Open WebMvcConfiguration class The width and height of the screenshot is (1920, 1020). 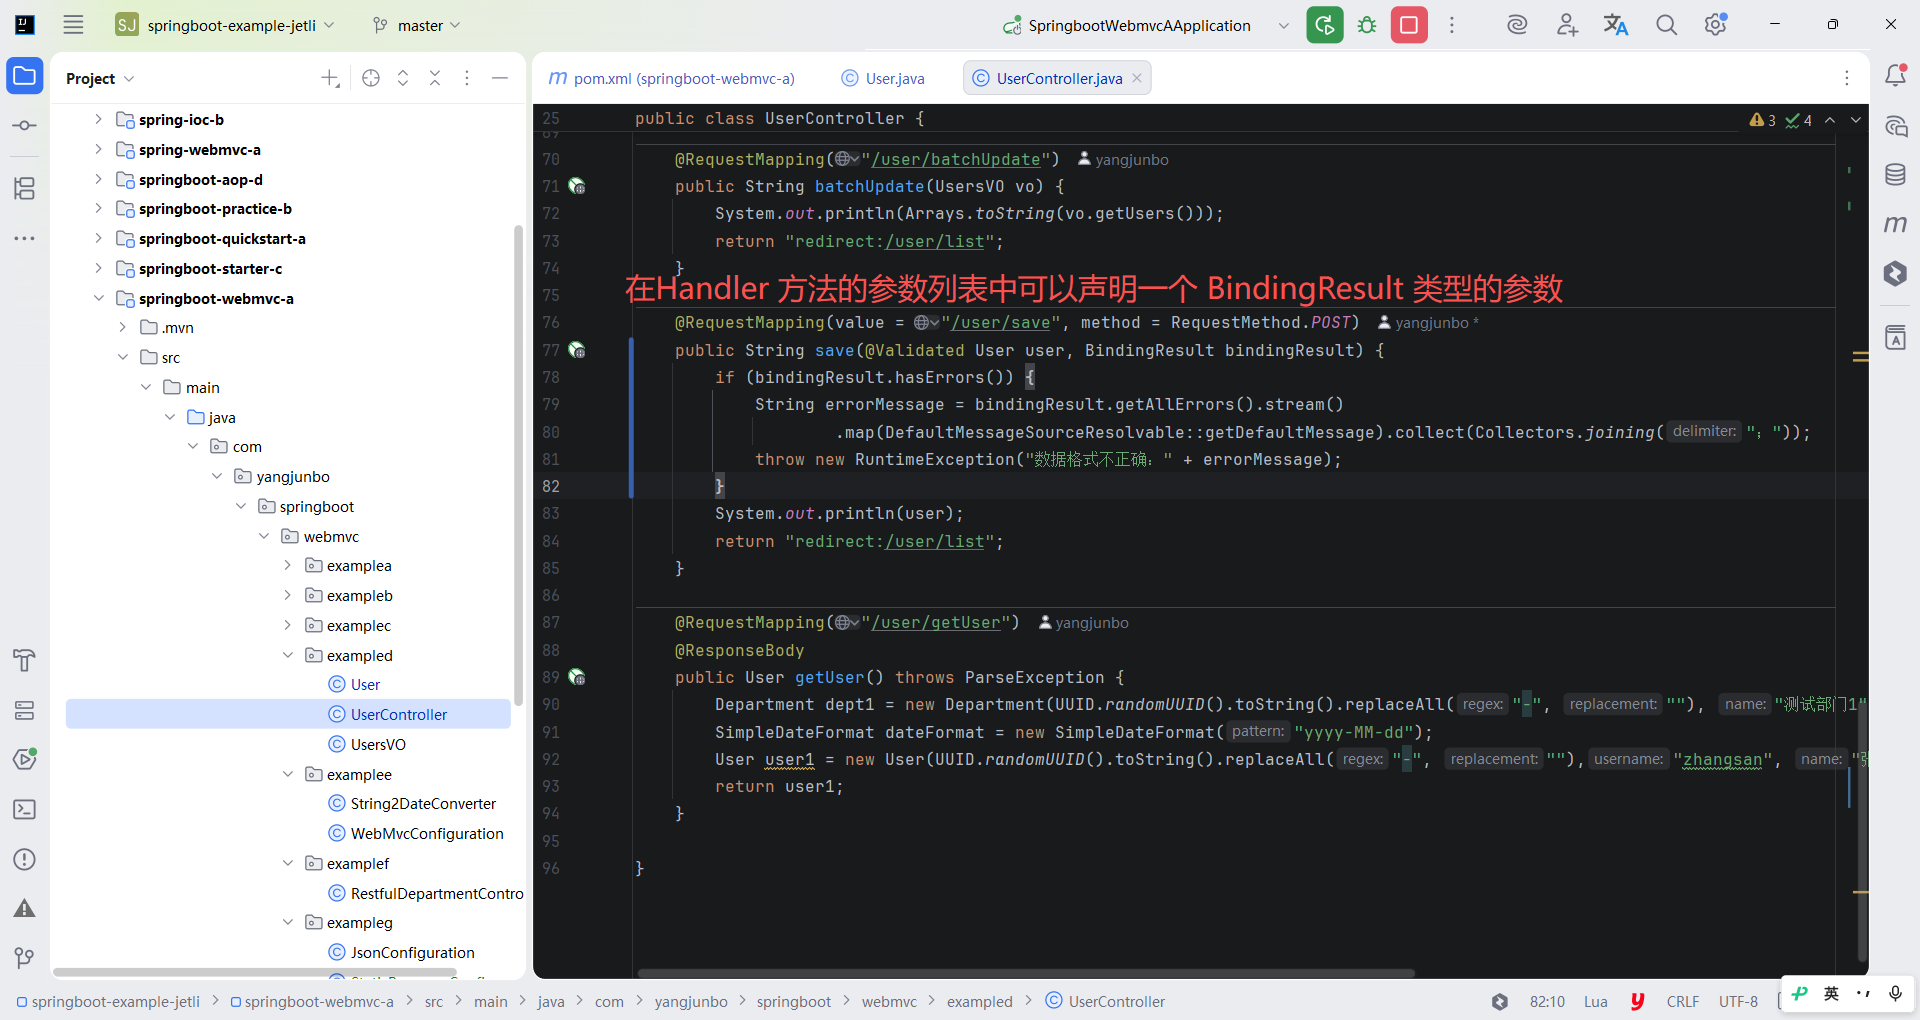point(427,833)
